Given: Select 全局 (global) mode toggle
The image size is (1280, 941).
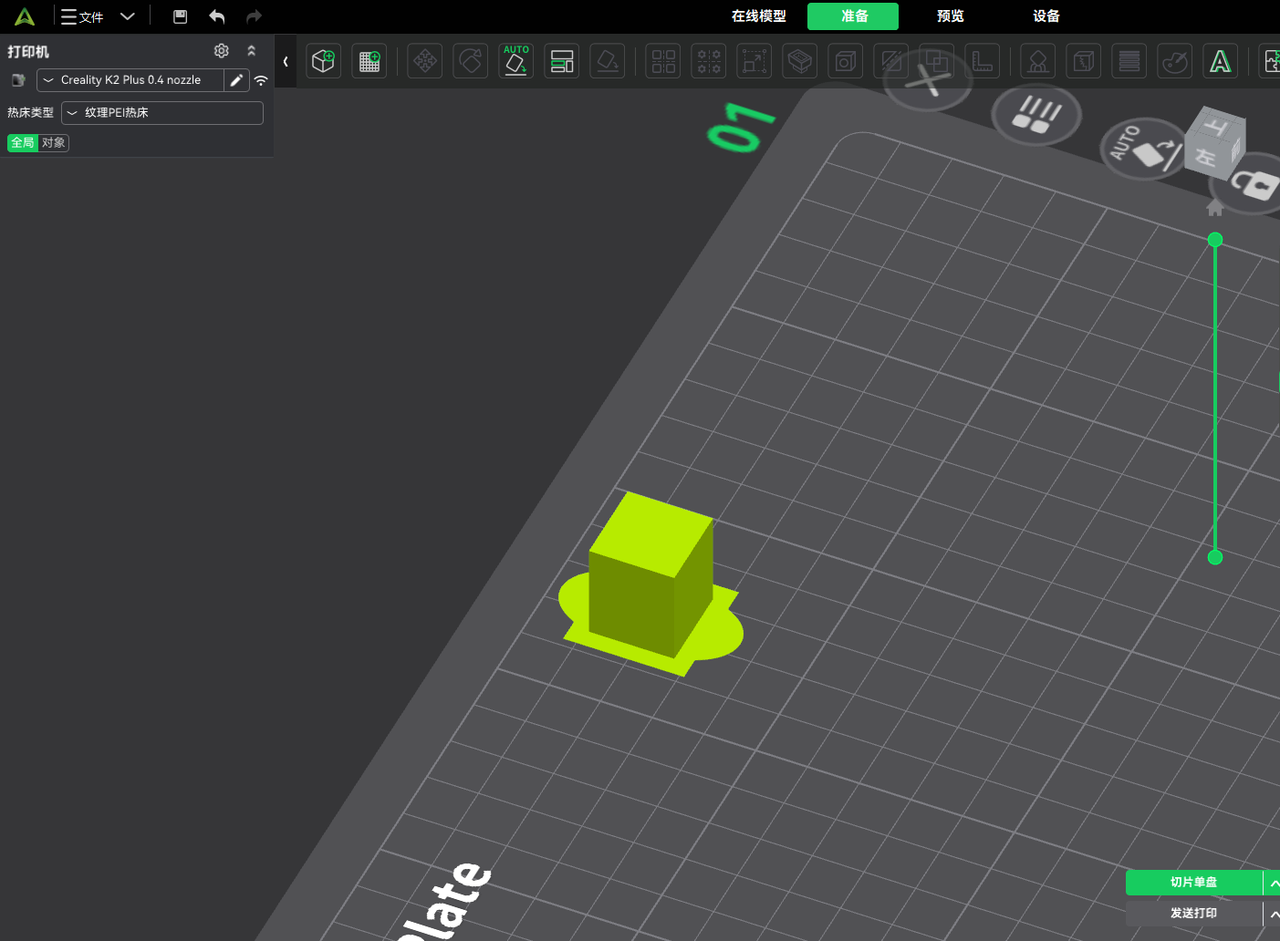Looking at the screenshot, I should point(22,143).
